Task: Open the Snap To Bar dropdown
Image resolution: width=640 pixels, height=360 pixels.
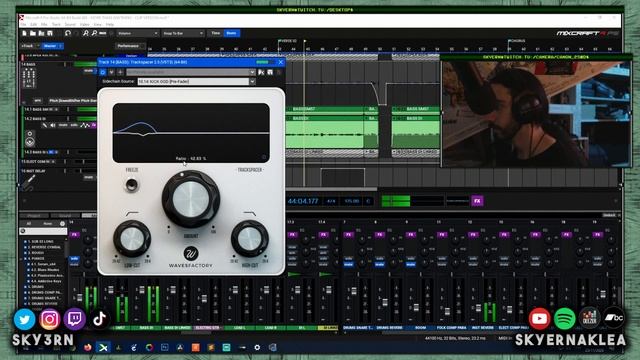Action: (182, 33)
